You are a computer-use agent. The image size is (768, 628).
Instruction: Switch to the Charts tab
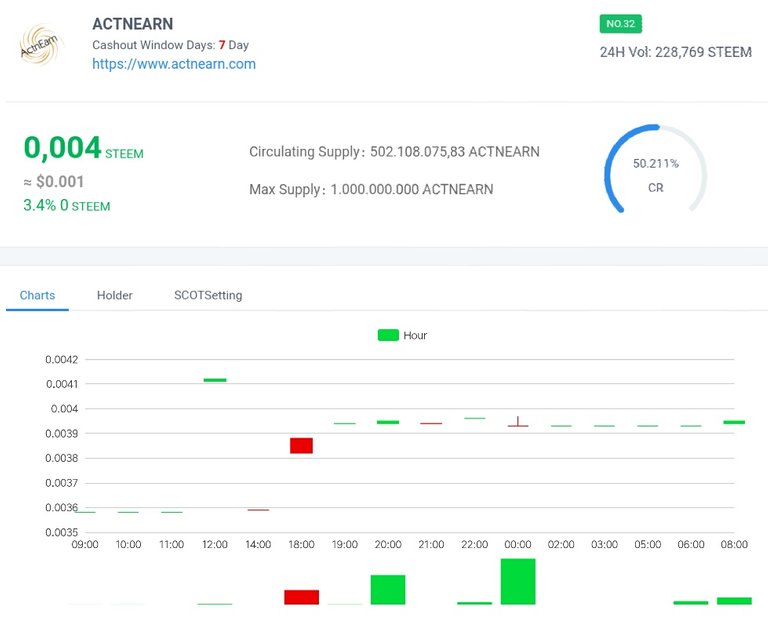click(37, 295)
